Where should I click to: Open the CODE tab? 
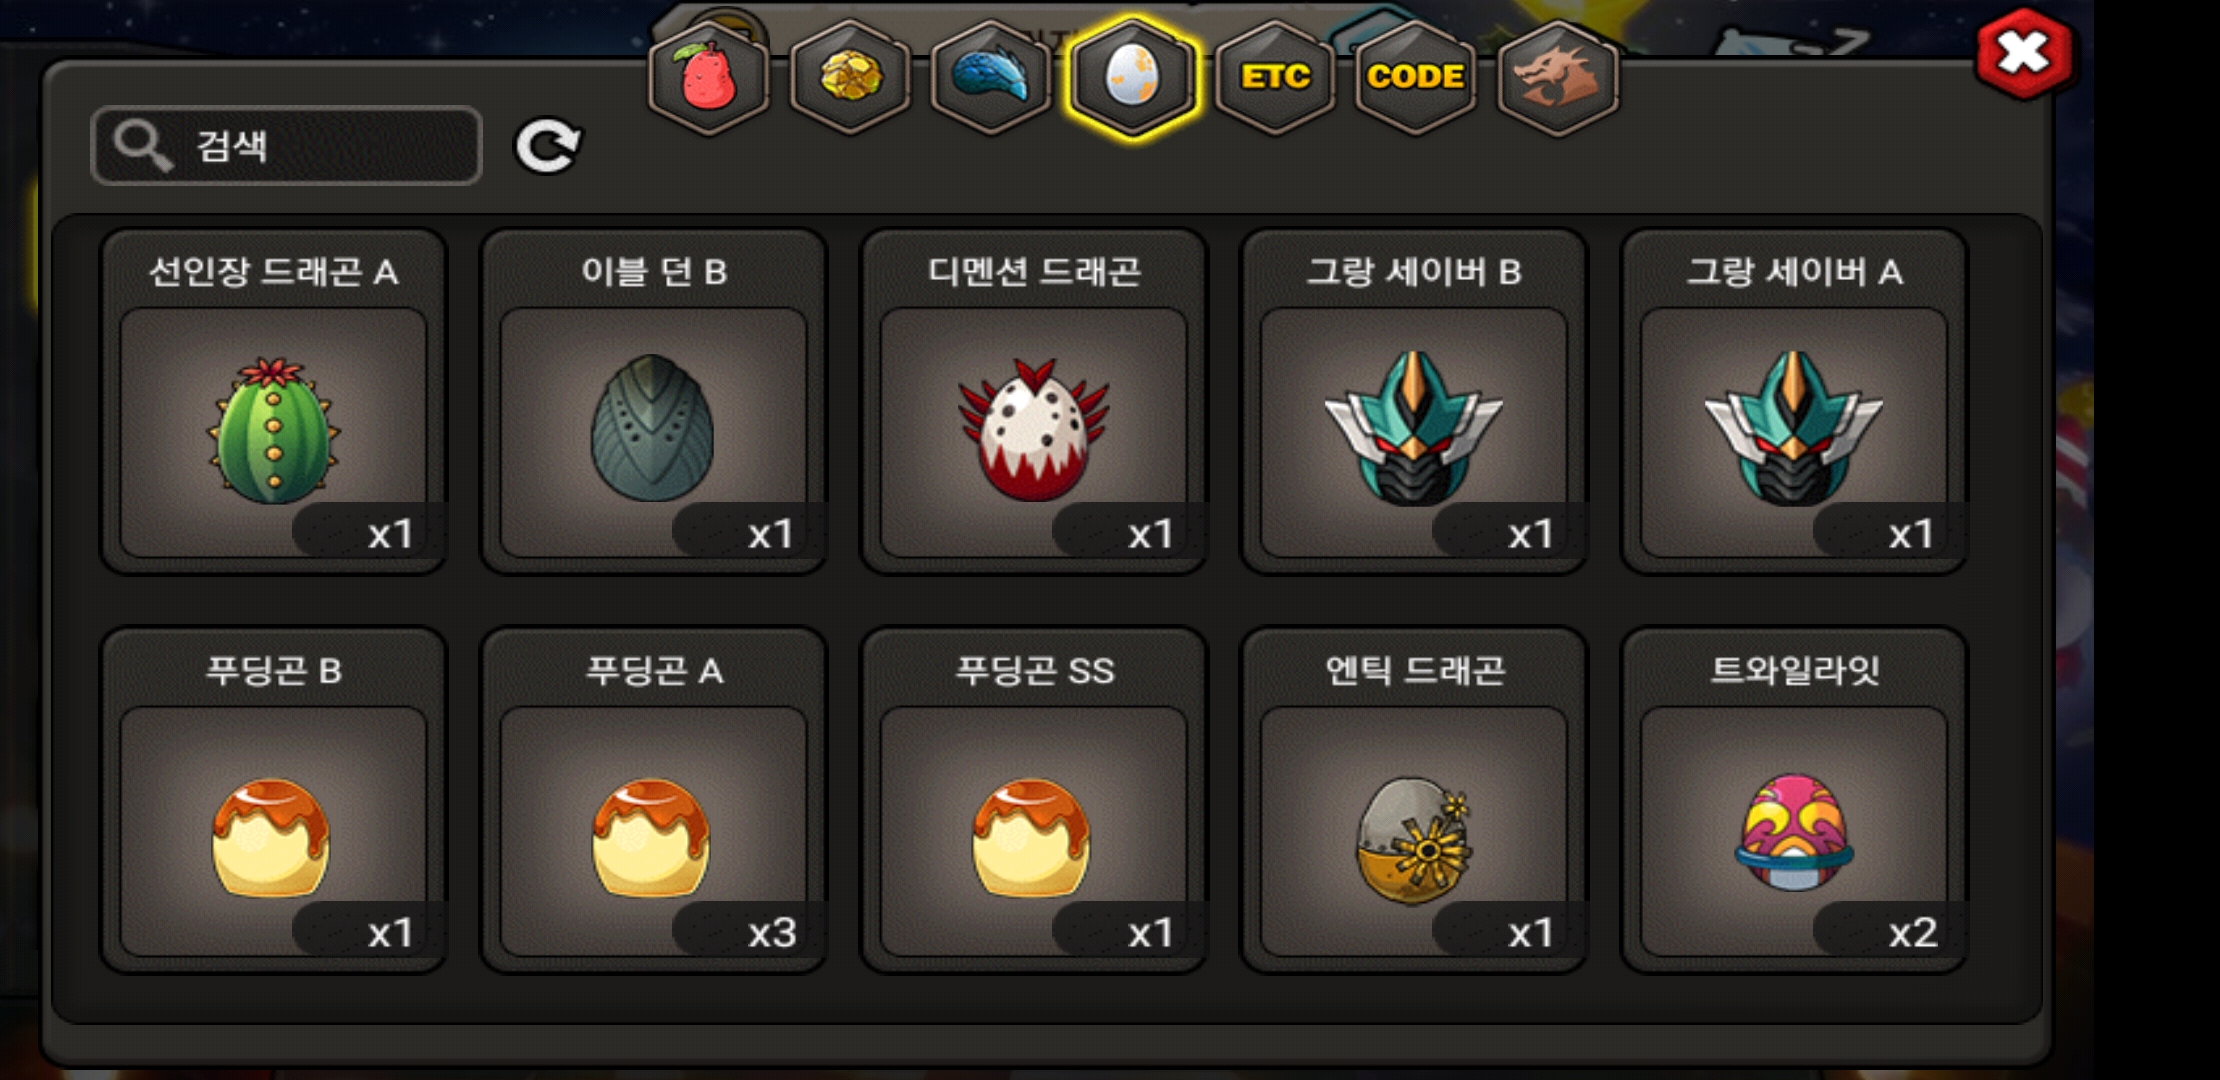pyautogui.click(x=1415, y=78)
